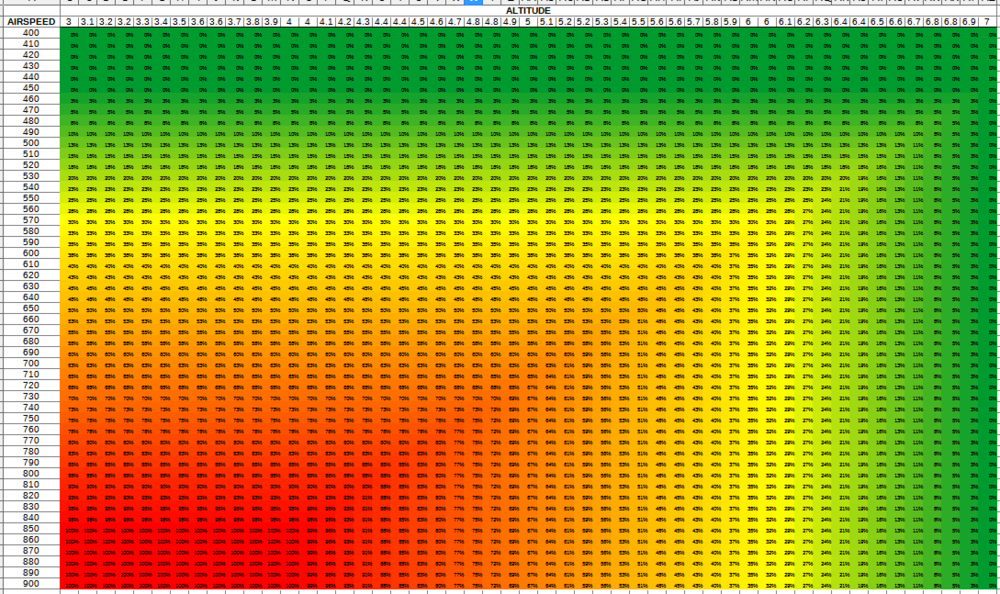Select airspeed row label 450

click(x=31, y=88)
